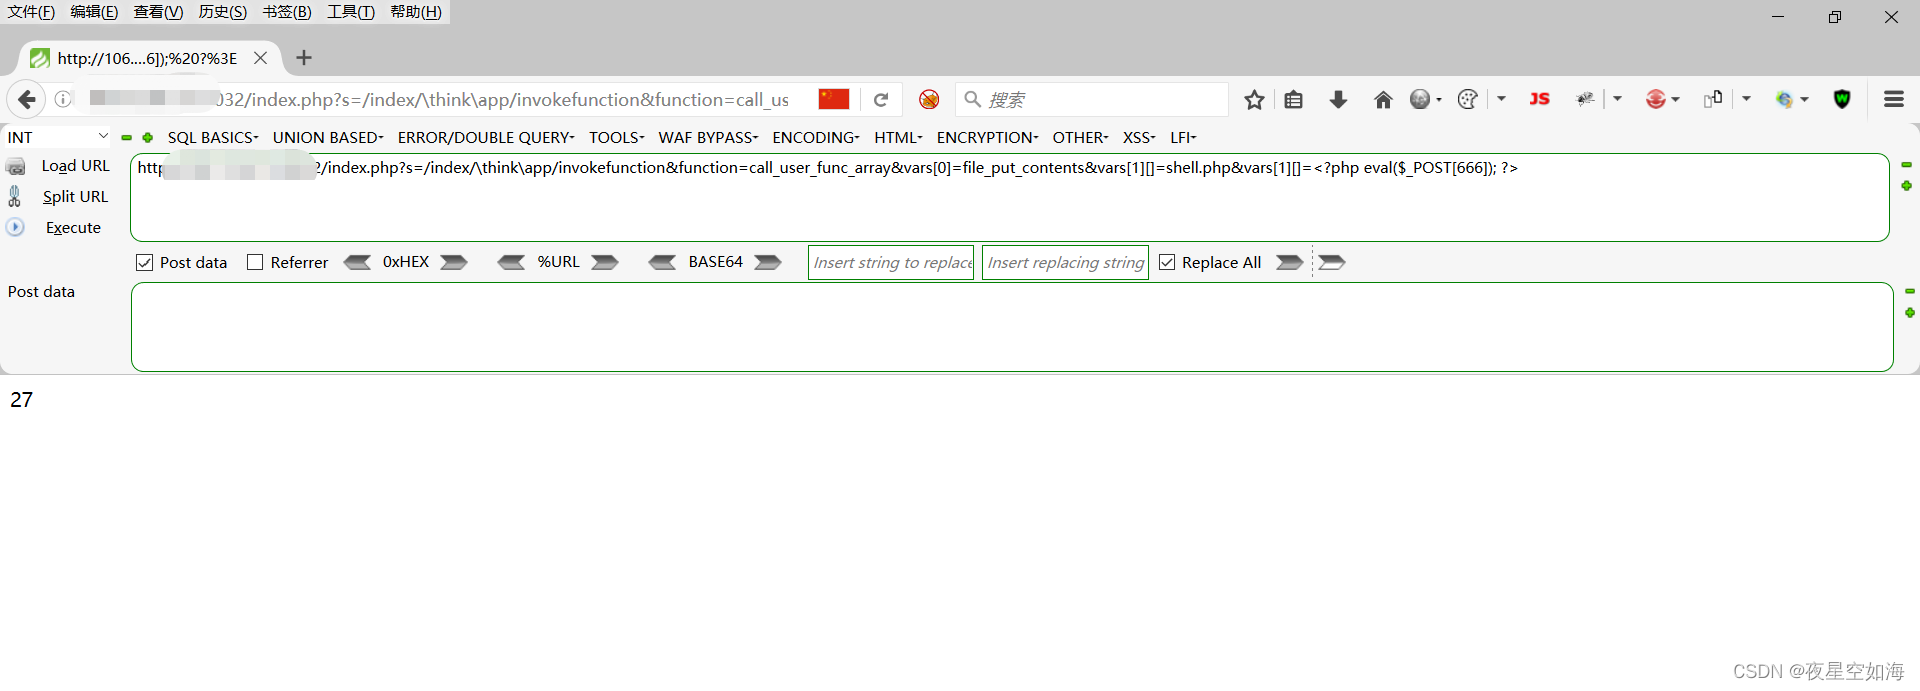This screenshot has width=1920, height=691.
Task: Click the red crossed-out circle toolbar icon
Action: (929, 99)
